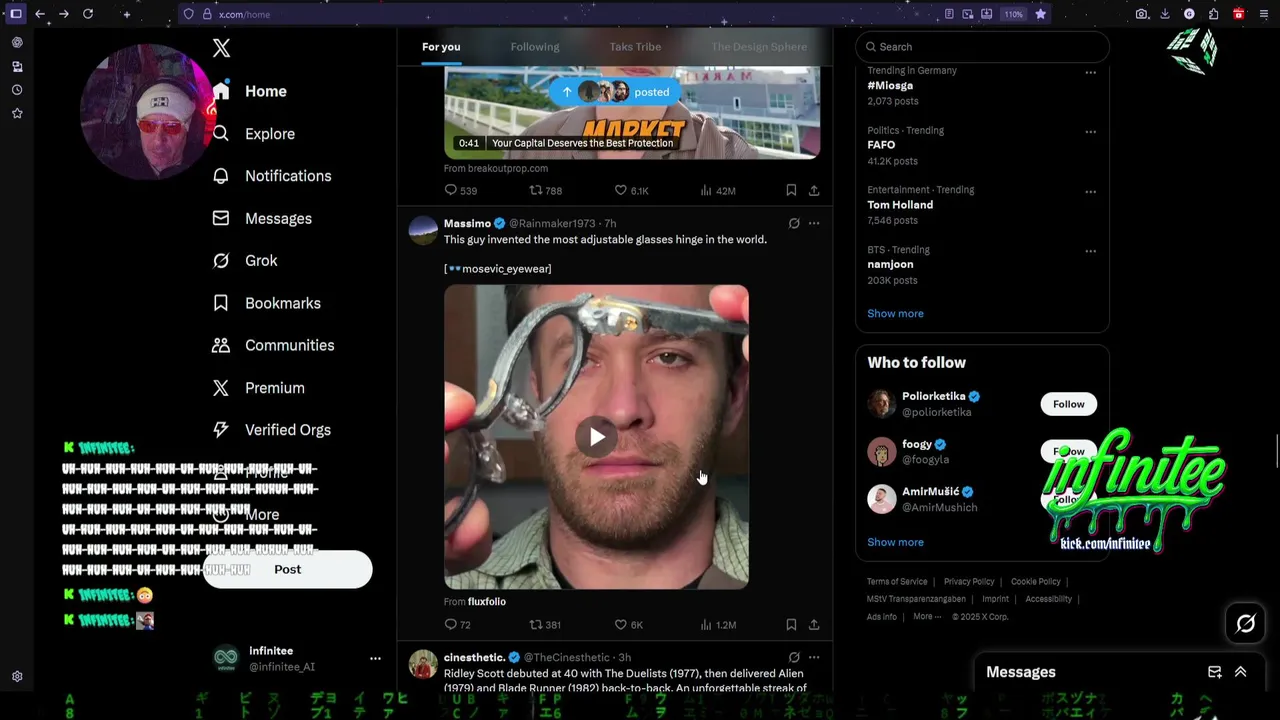The image size is (1280, 720).
Task: Reload the browser page
Action: pos(88,14)
